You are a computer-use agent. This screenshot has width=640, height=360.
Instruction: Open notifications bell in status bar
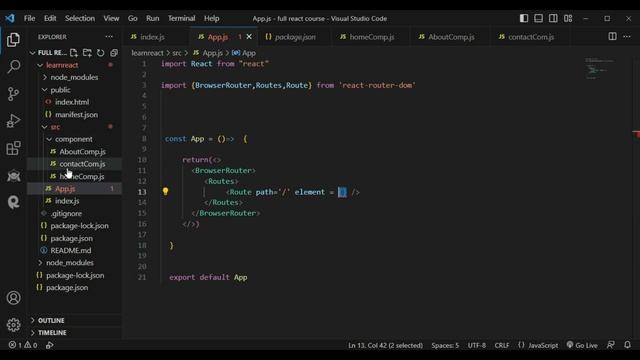(627, 345)
